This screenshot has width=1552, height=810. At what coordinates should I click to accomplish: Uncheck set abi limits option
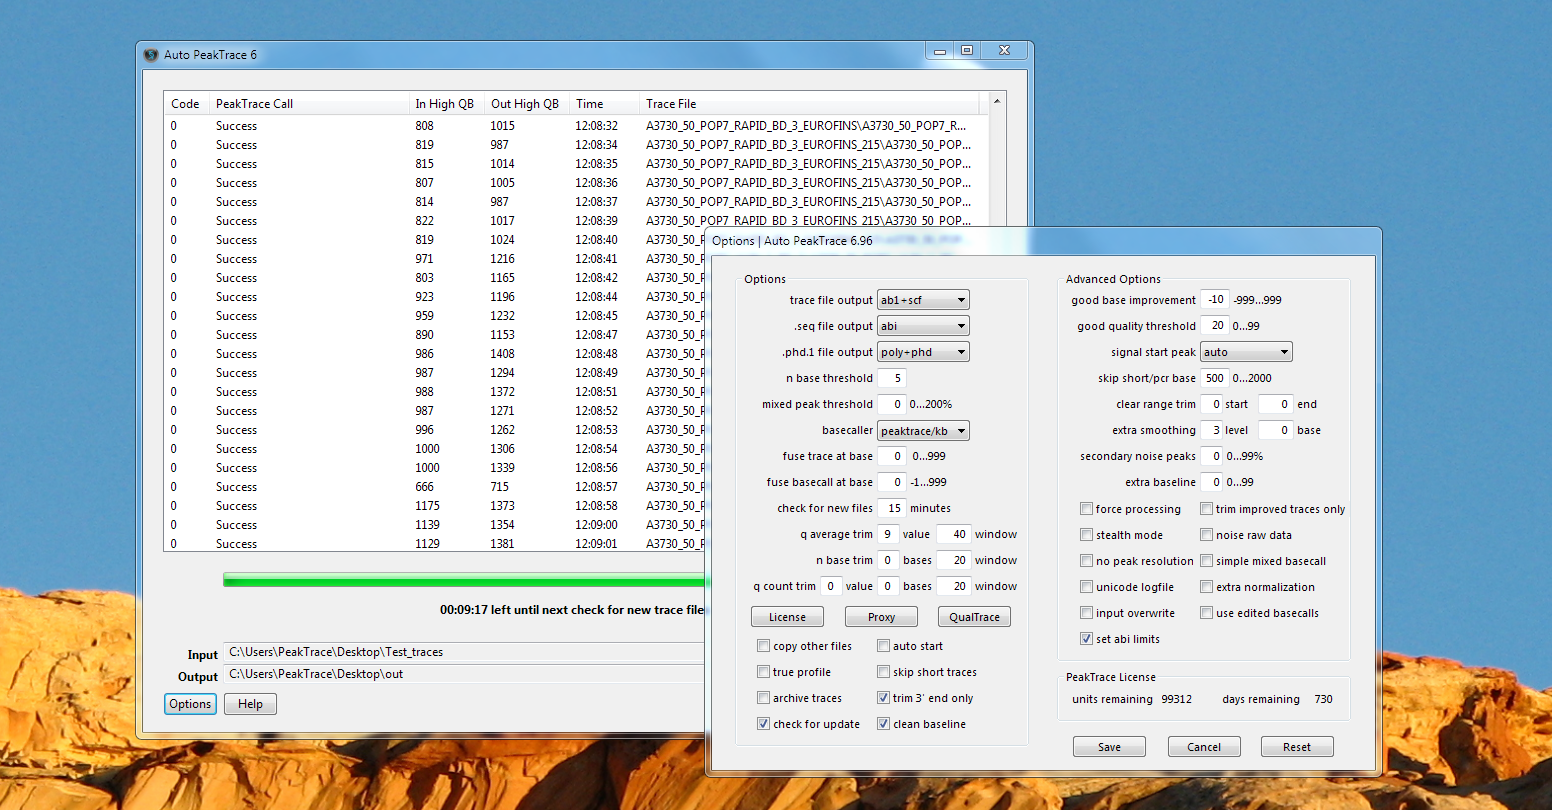[x=1087, y=639]
